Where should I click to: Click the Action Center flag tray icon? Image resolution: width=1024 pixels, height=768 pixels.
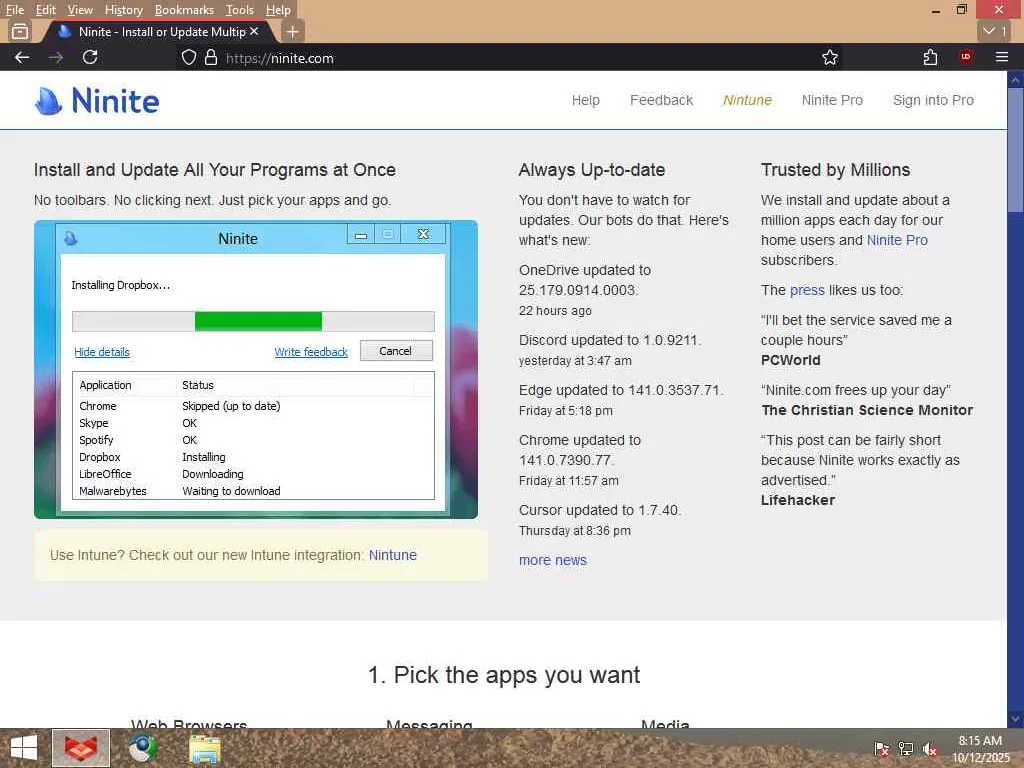tap(881, 748)
